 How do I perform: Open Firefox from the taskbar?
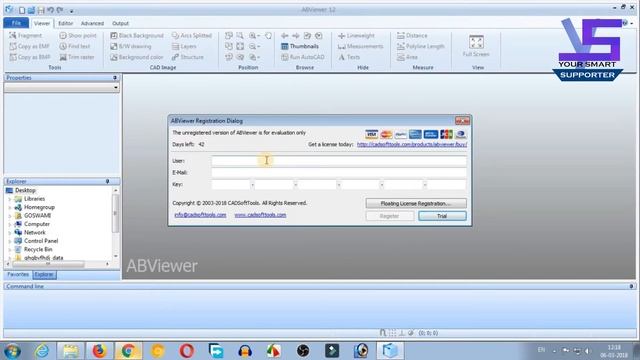tap(99, 351)
